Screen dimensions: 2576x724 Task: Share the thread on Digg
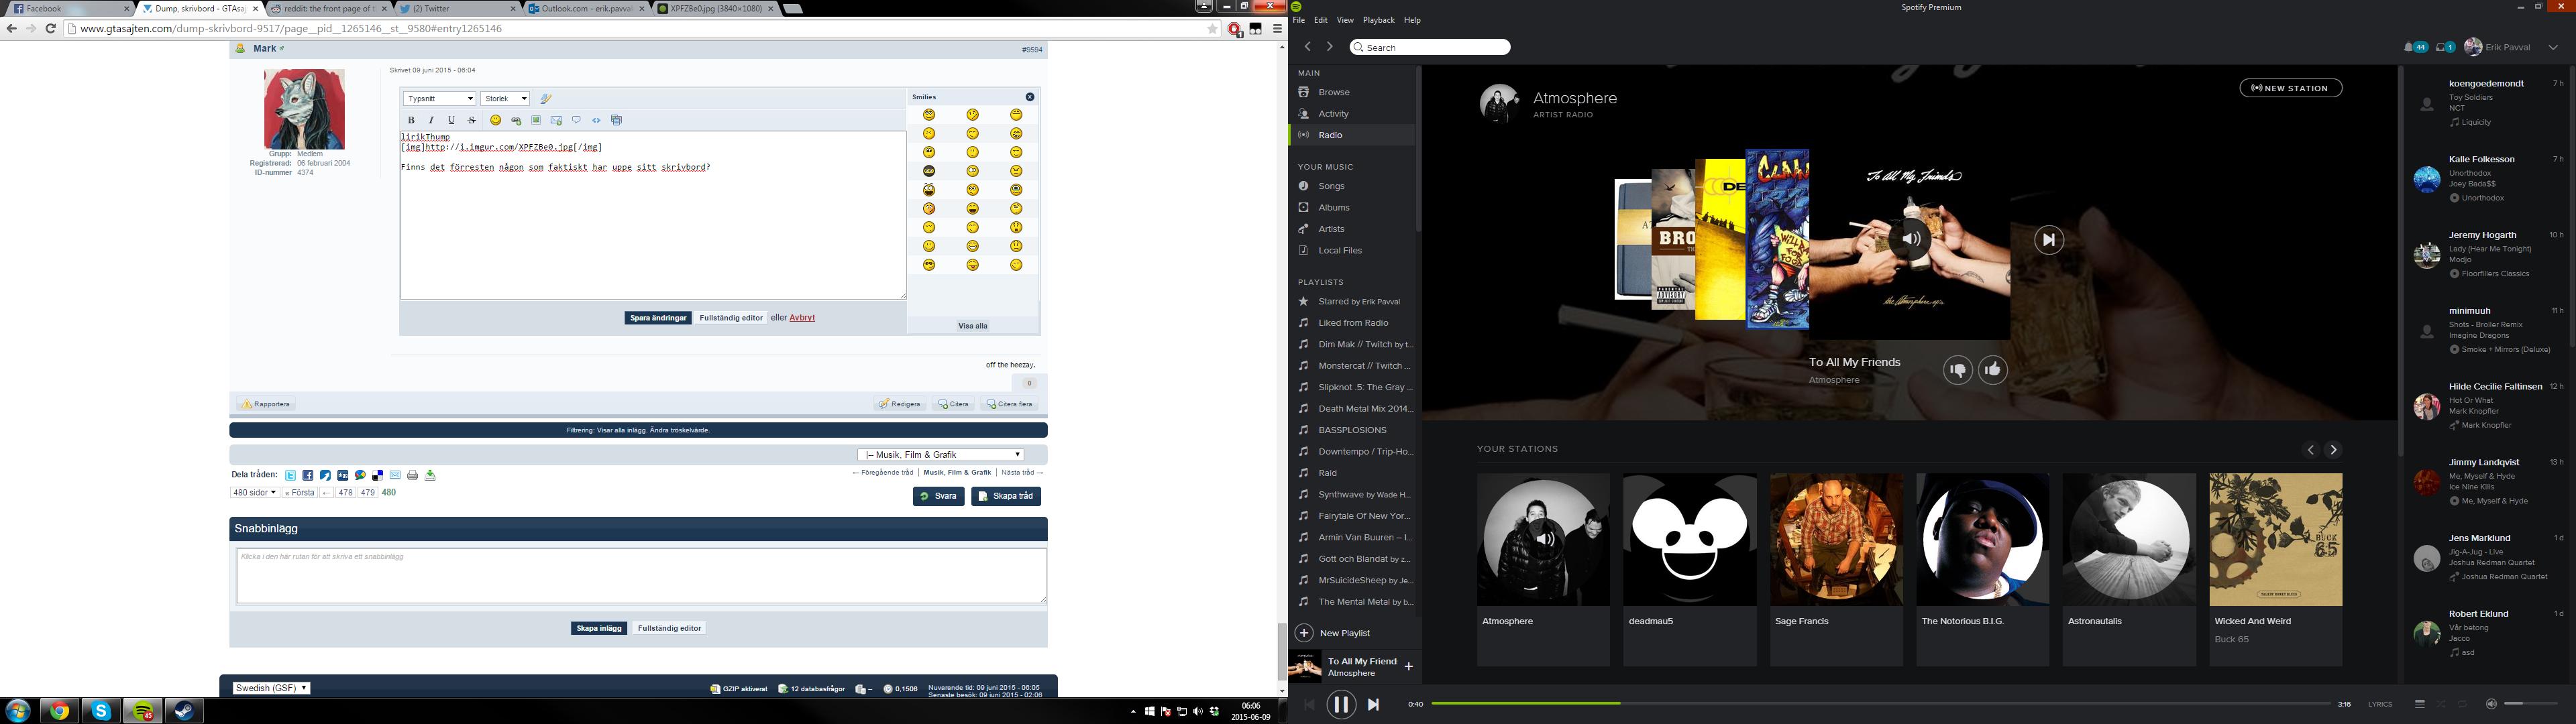click(x=343, y=475)
